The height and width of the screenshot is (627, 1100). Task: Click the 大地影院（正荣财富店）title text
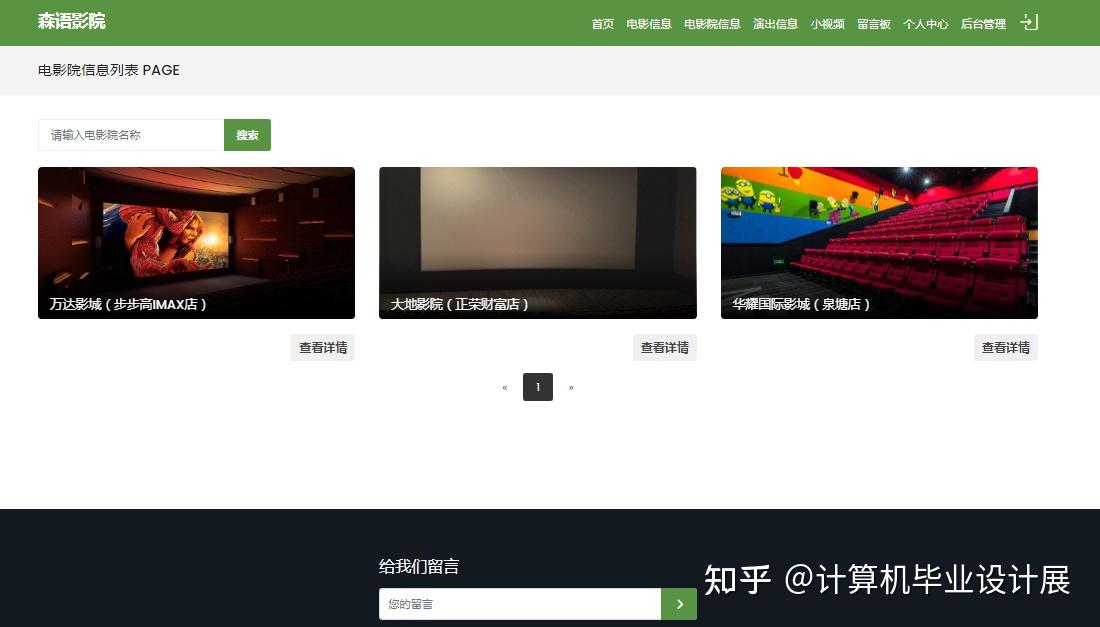pyautogui.click(x=460, y=304)
